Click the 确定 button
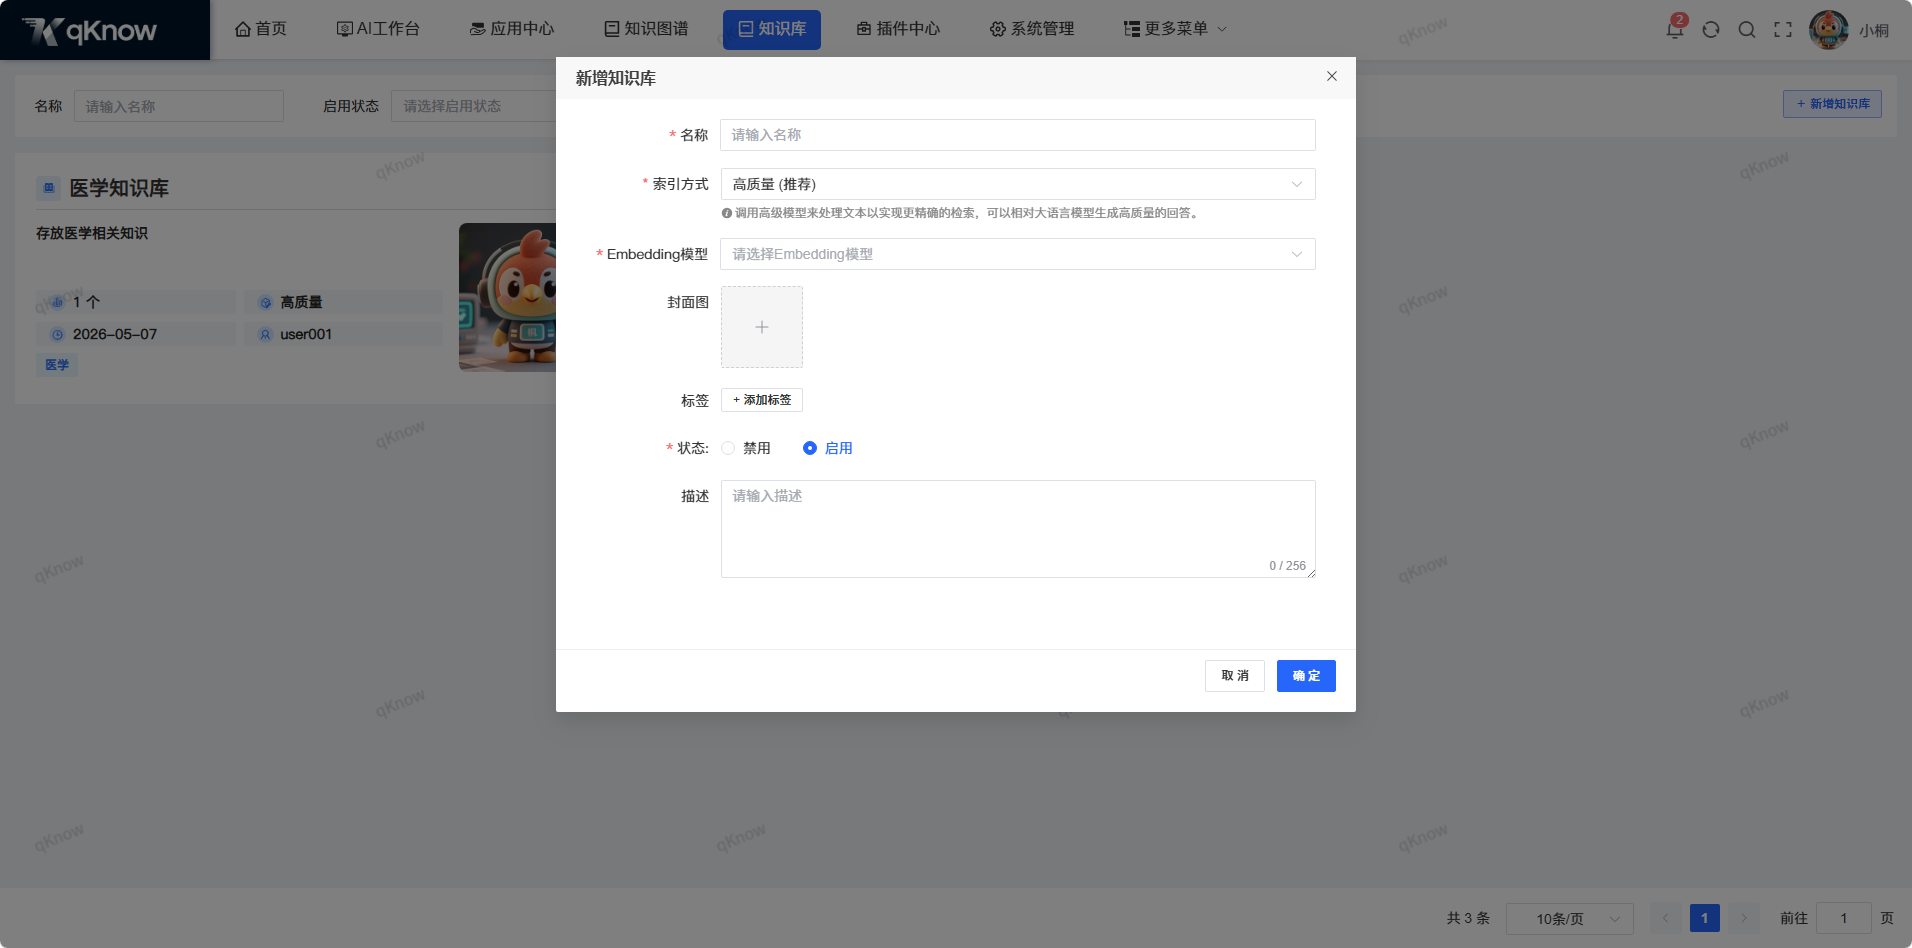 coord(1306,676)
